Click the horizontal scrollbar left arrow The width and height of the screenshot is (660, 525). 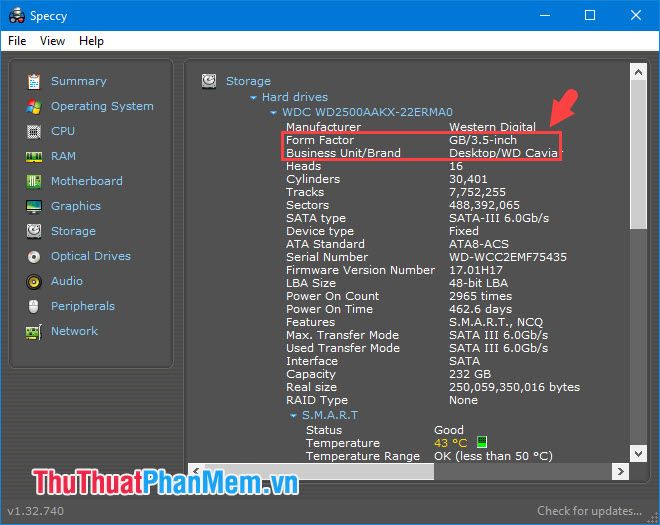(x=196, y=471)
